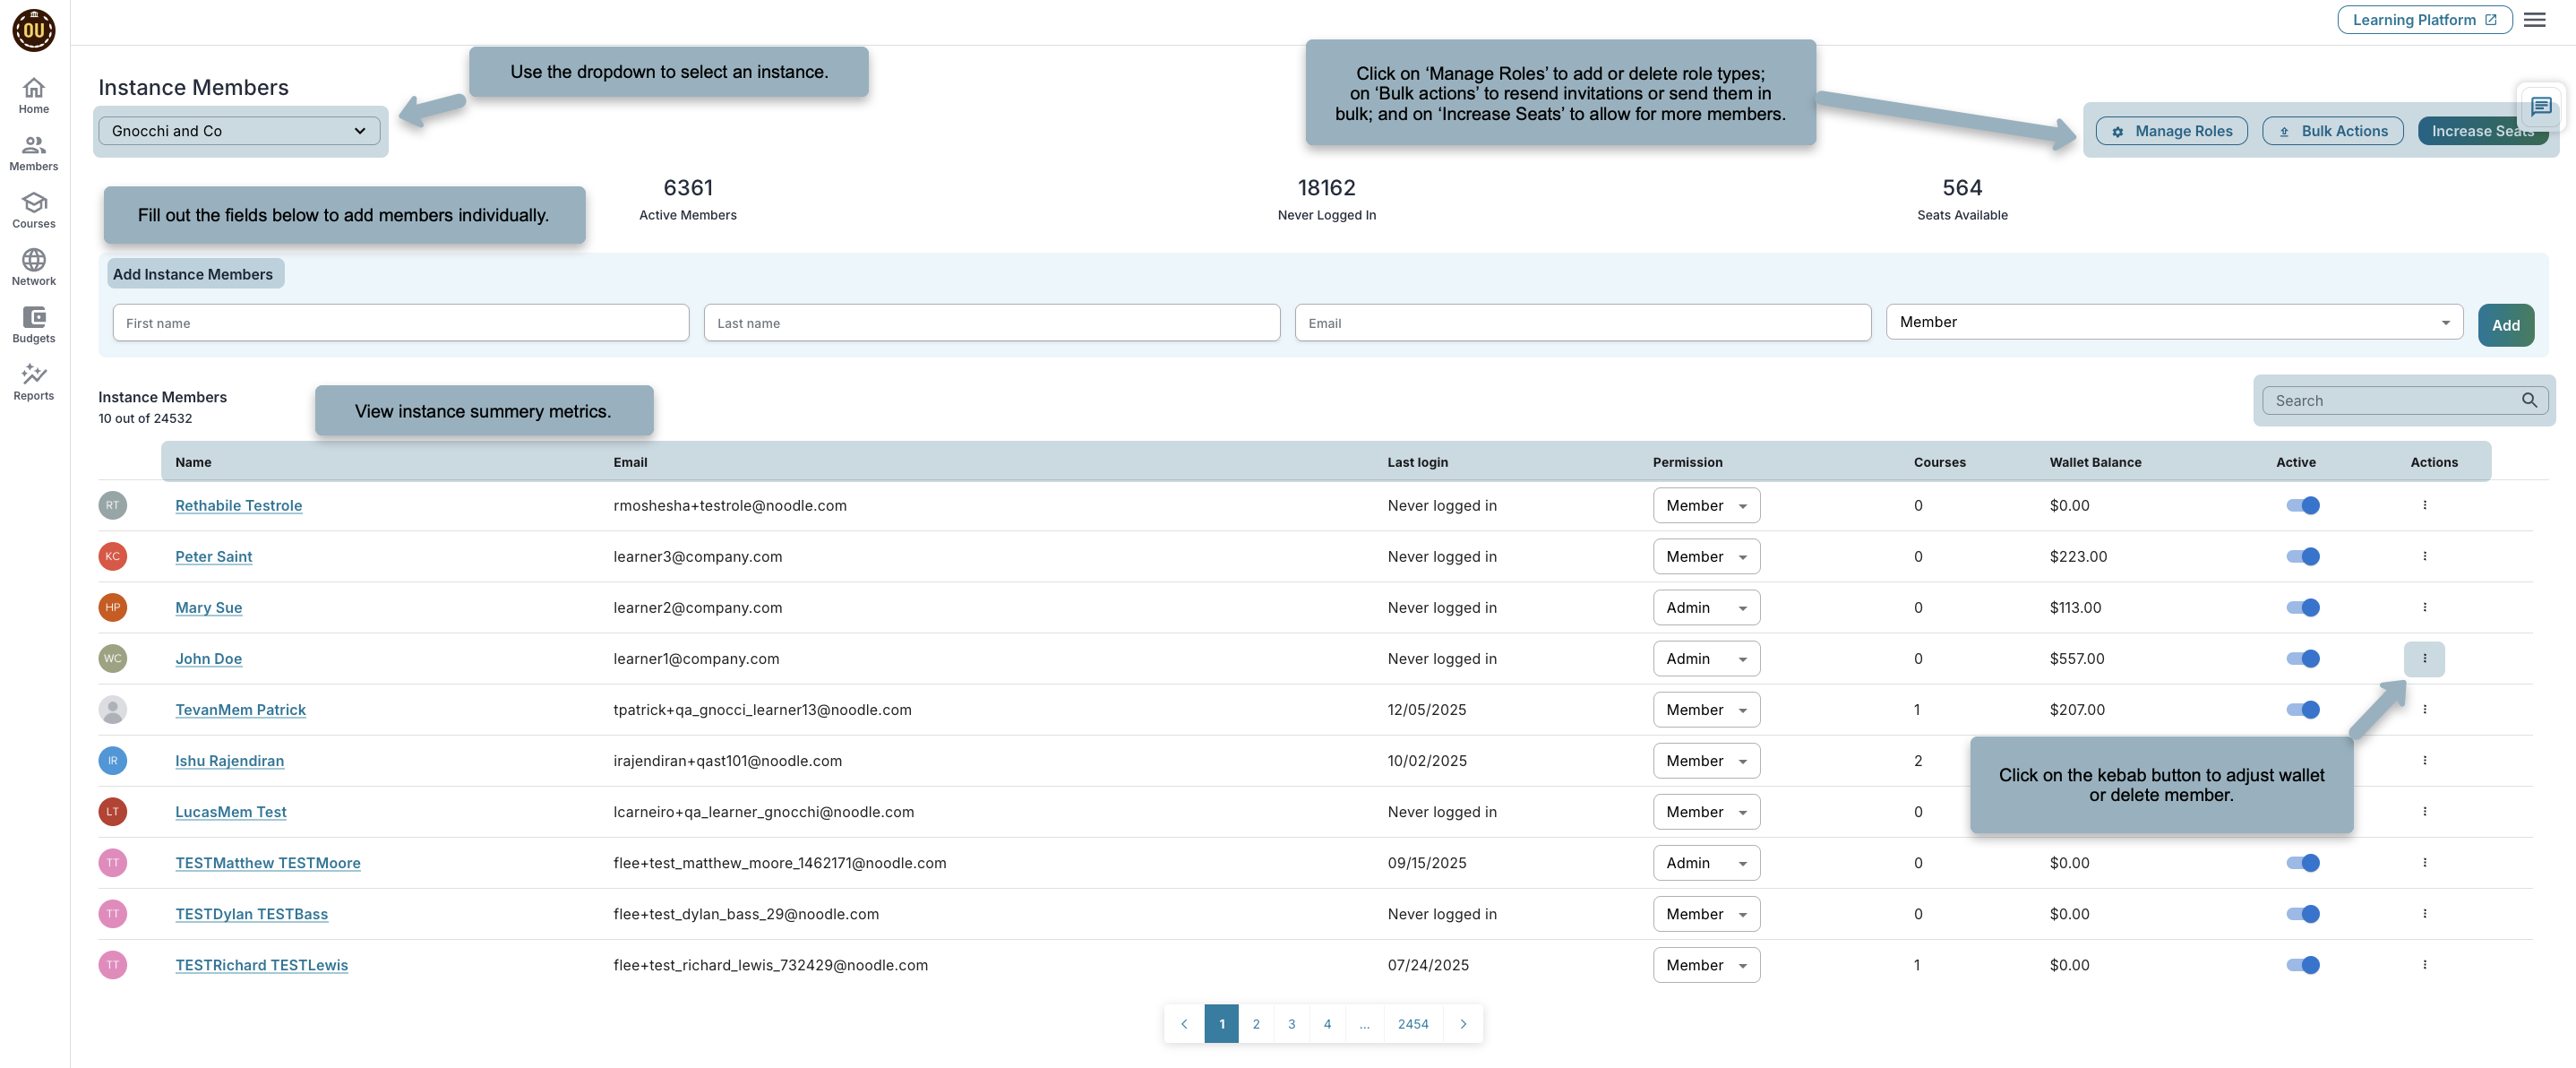The image size is (2576, 1068).
Task: Change permission for Ishu Rajendiran
Action: 1706,760
